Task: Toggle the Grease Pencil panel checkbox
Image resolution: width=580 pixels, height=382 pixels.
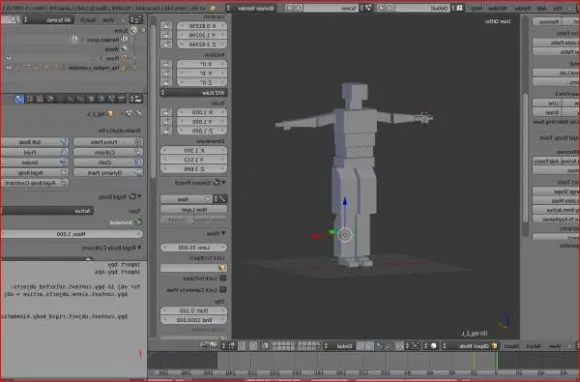Action: pyautogui.click(x=217, y=182)
